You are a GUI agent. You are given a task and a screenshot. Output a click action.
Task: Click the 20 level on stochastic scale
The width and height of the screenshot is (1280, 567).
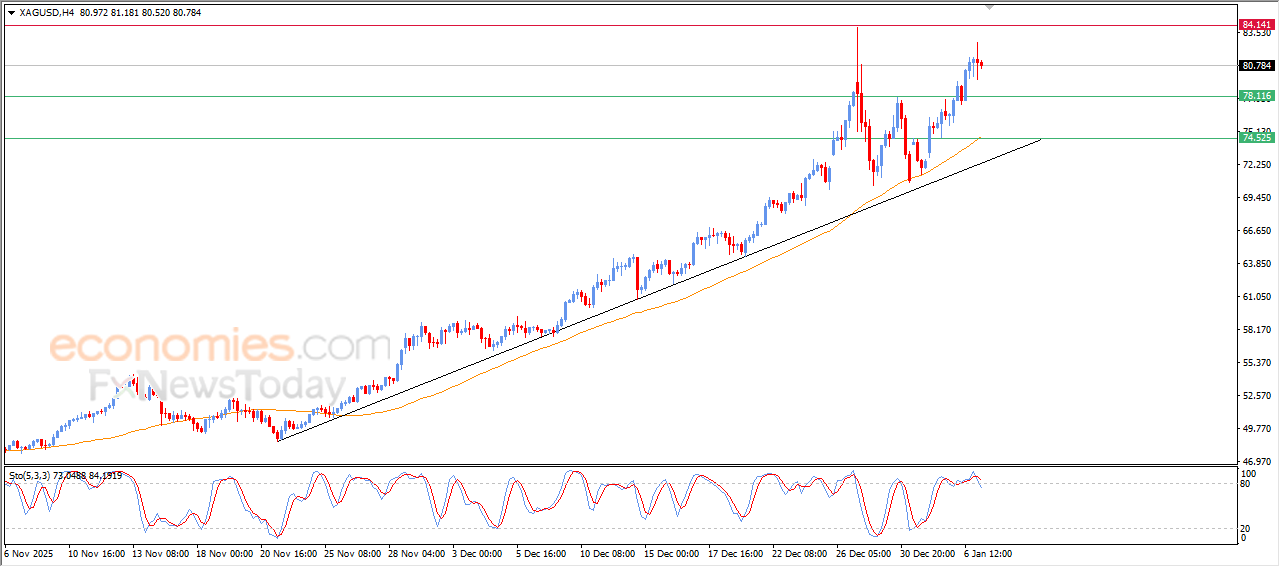pos(1246,528)
